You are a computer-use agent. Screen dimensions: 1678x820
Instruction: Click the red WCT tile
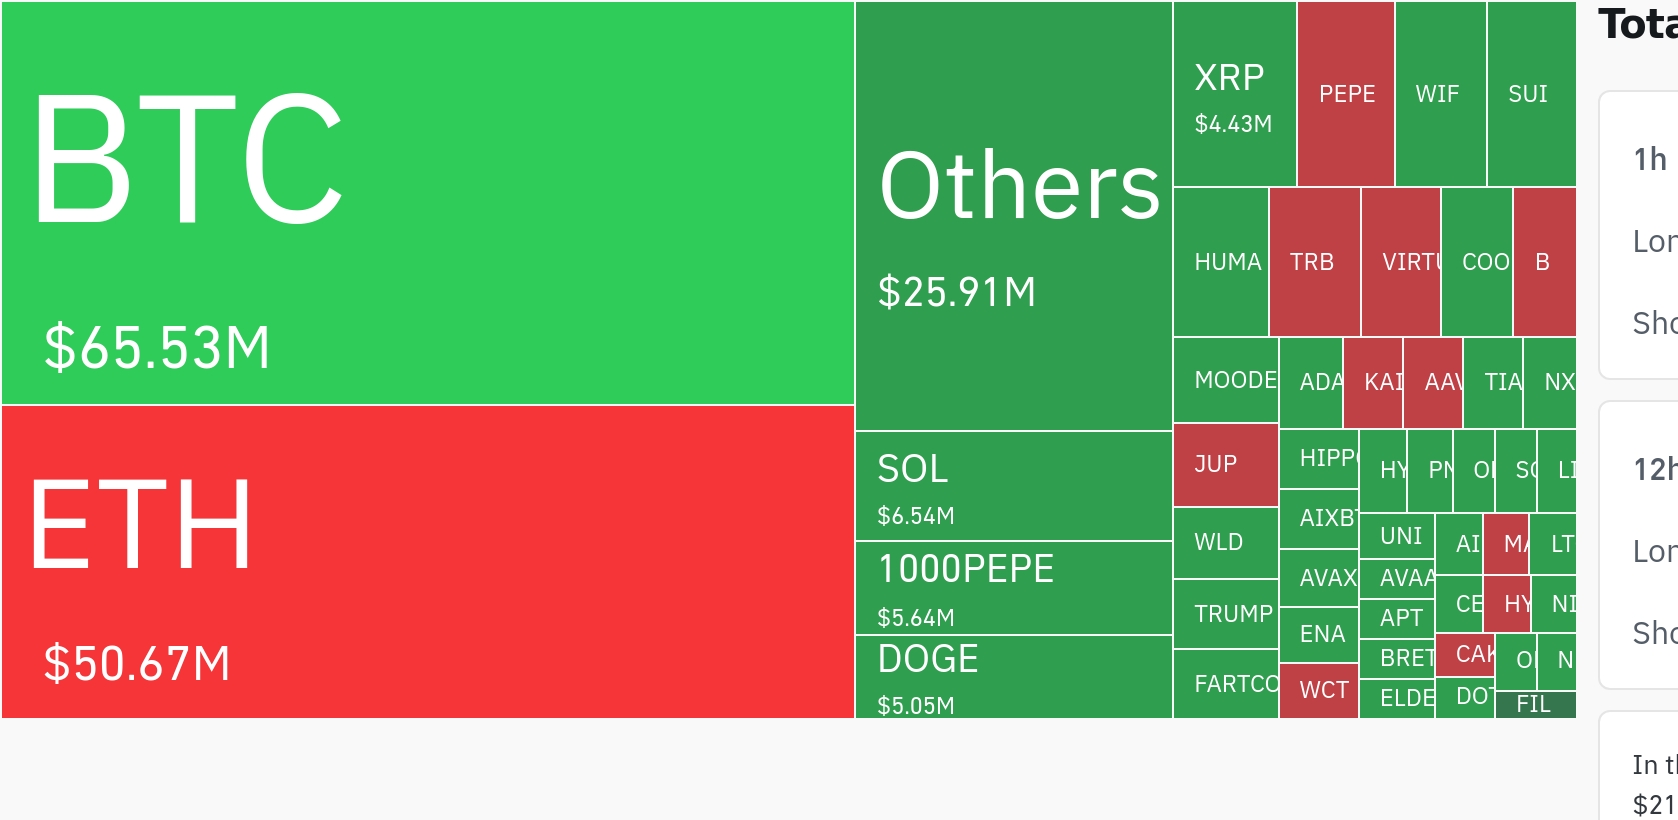pos(1319,691)
